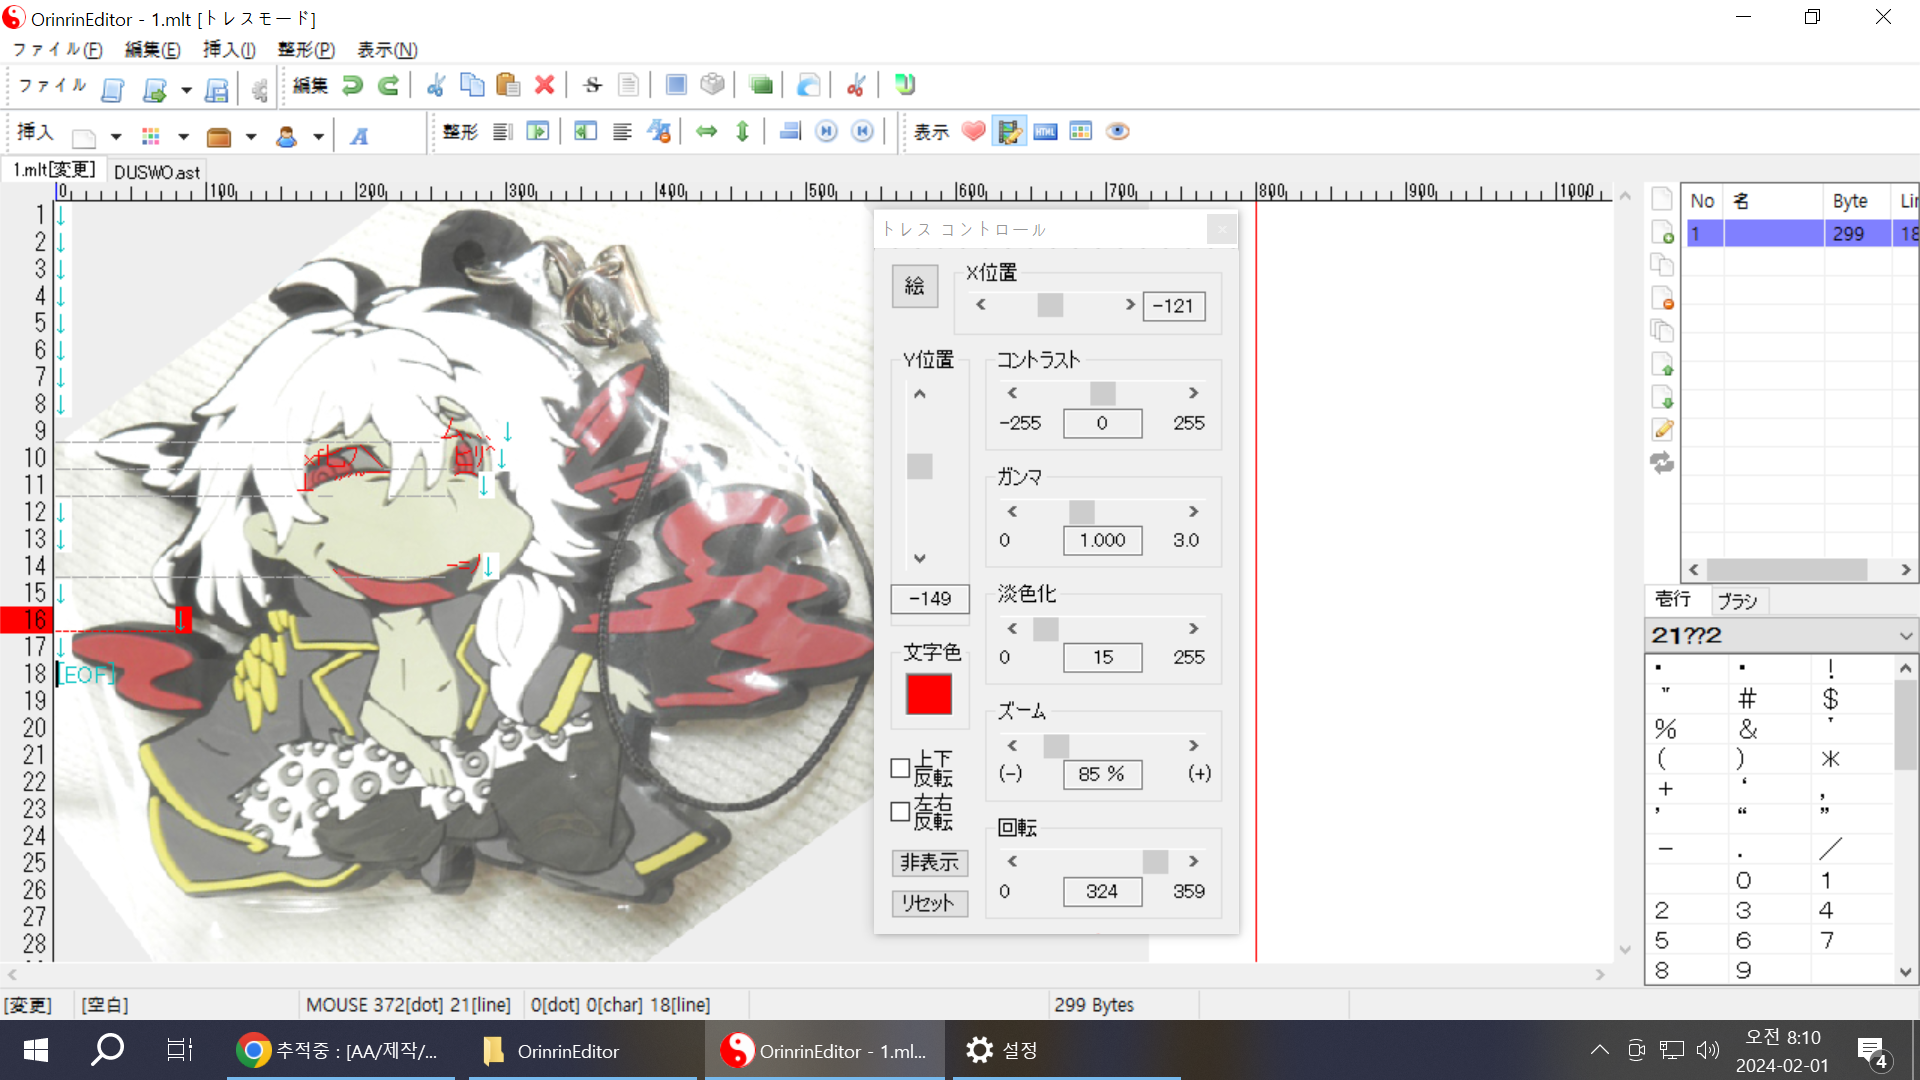The height and width of the screenshot is (1080, 1920).
Task: Click the 非表示 hide button
Action: pyautogui.click(x=928, y=862)
